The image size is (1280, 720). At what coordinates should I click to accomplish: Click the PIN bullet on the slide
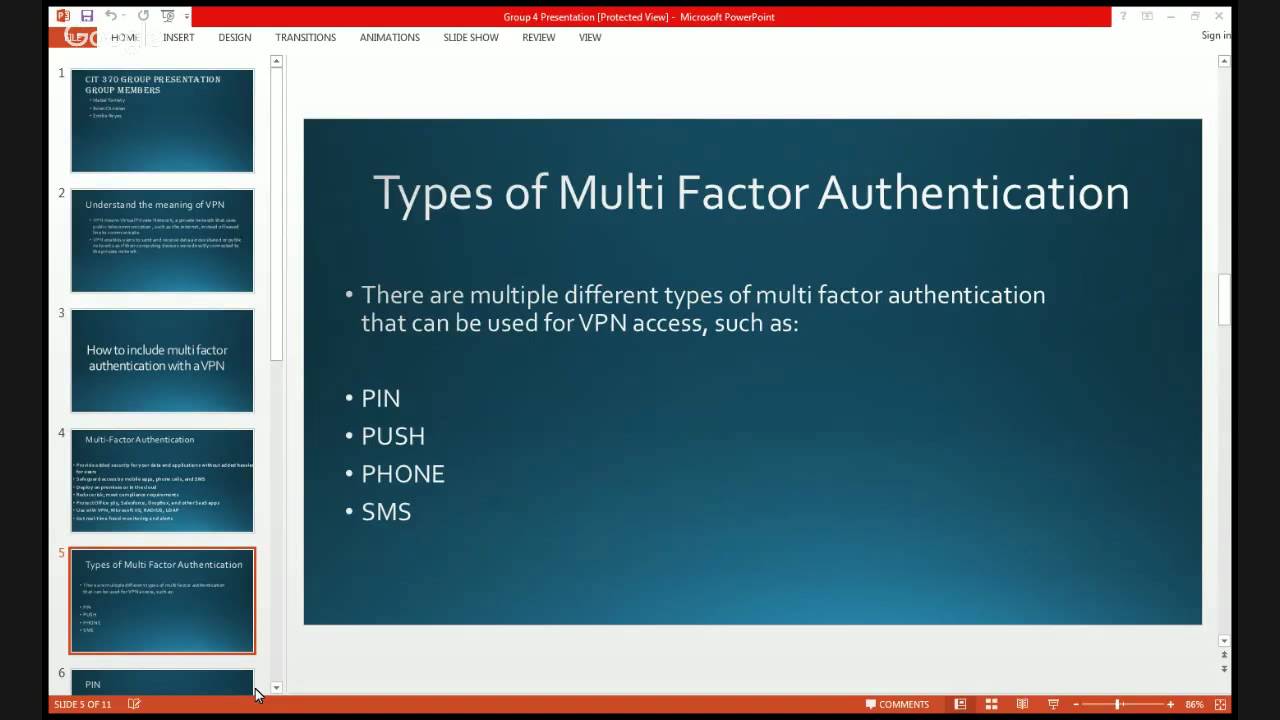tap(380, 398)
